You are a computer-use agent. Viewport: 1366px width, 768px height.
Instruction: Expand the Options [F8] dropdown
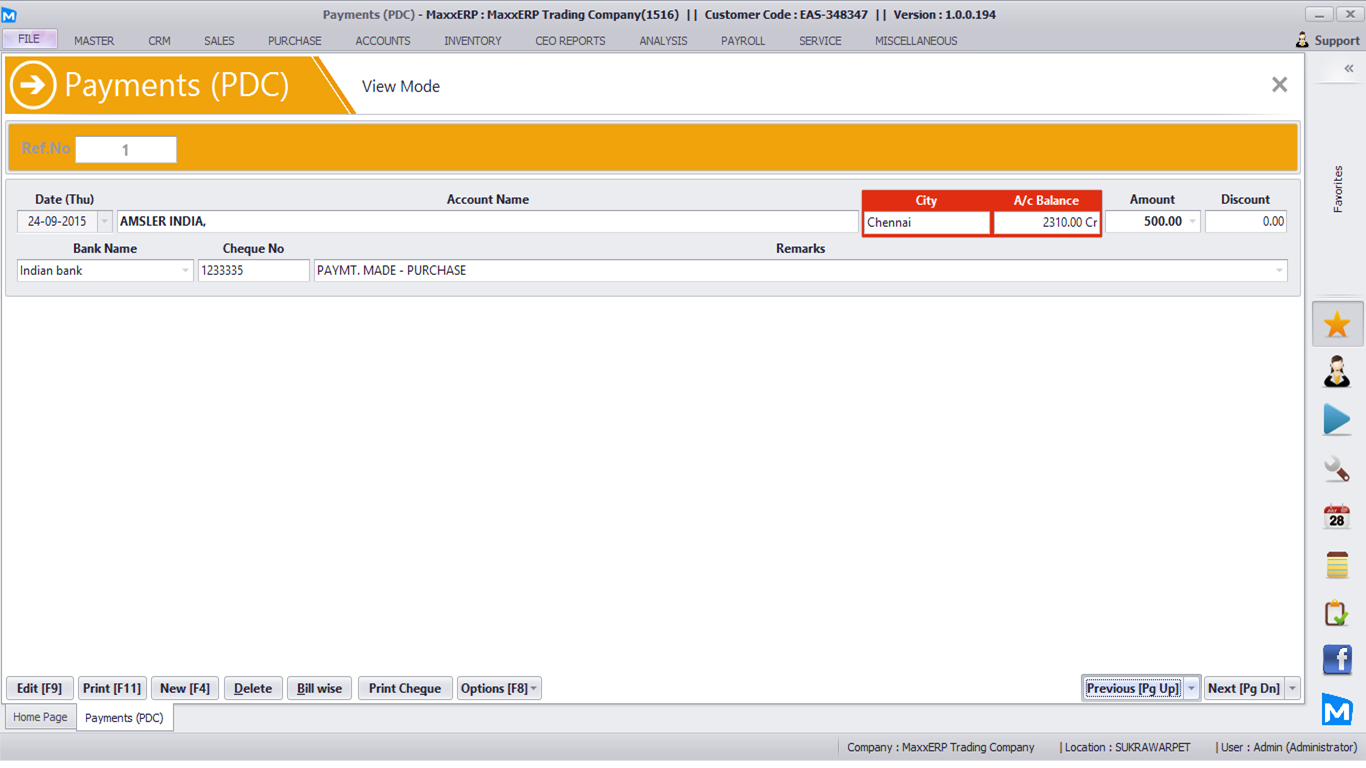tap(534, 689)
